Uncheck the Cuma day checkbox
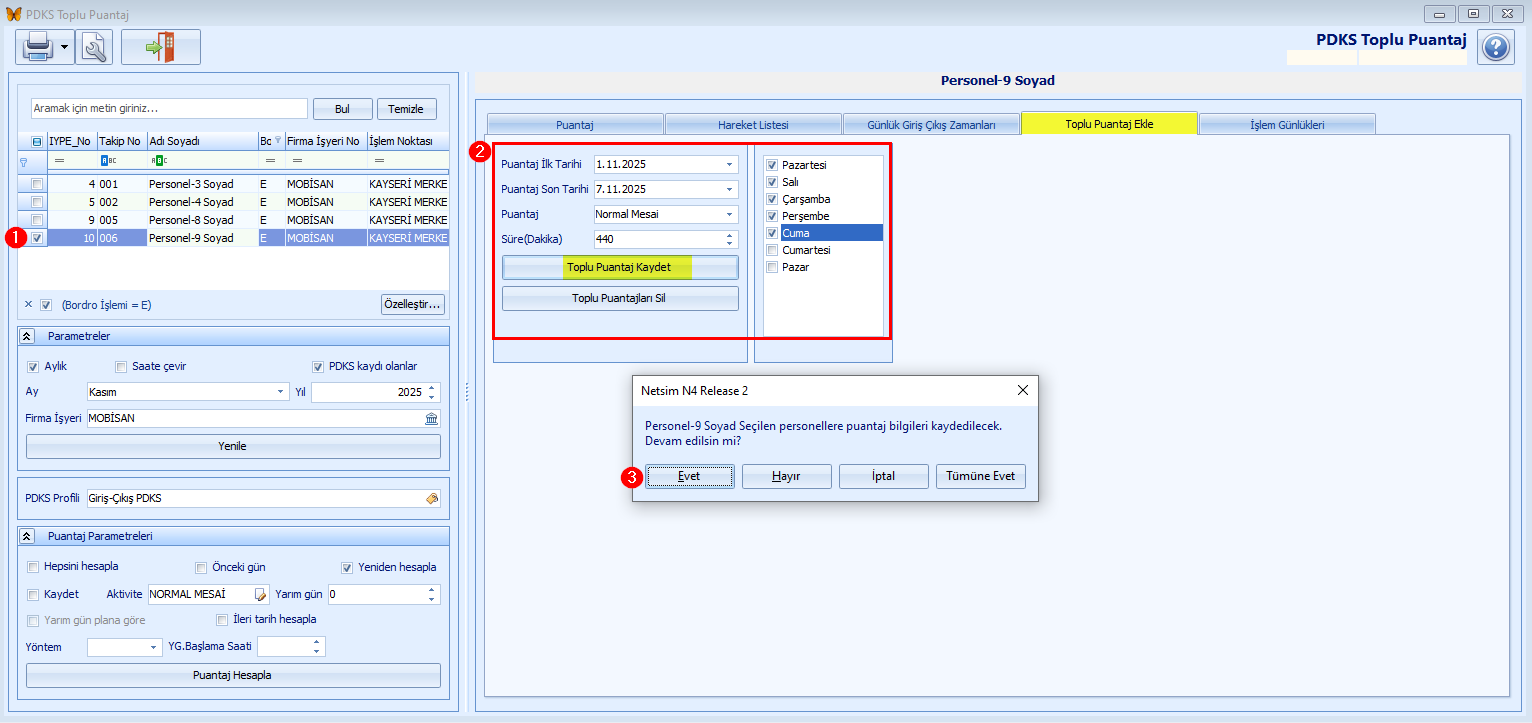Screen dimensions: 1532x723 pyautogui.click(x=771, y=233)
